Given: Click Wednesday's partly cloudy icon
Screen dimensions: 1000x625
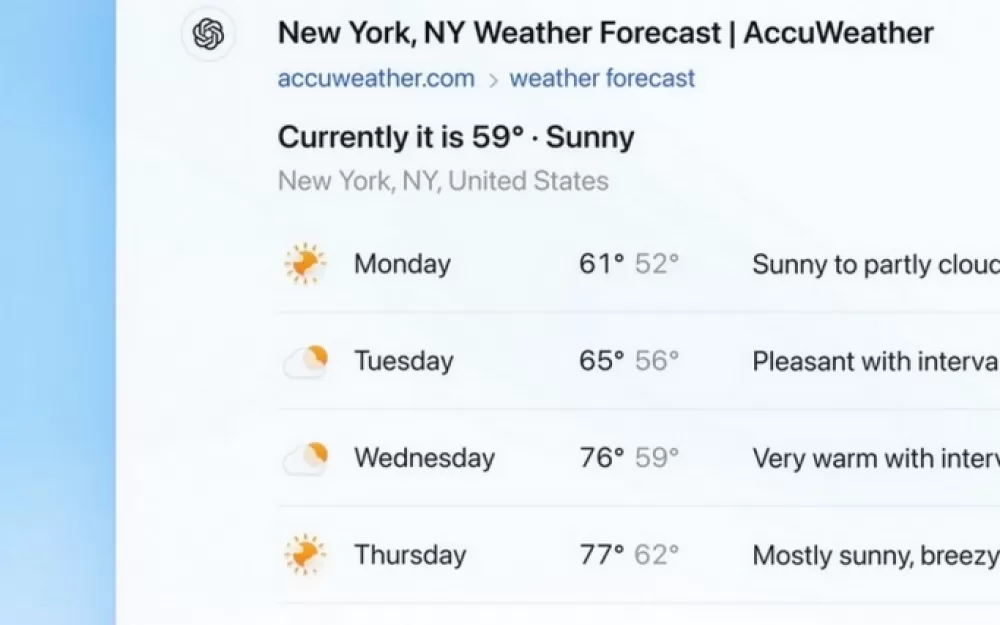Looking at the screenshot, I should [x=305, y=458].
